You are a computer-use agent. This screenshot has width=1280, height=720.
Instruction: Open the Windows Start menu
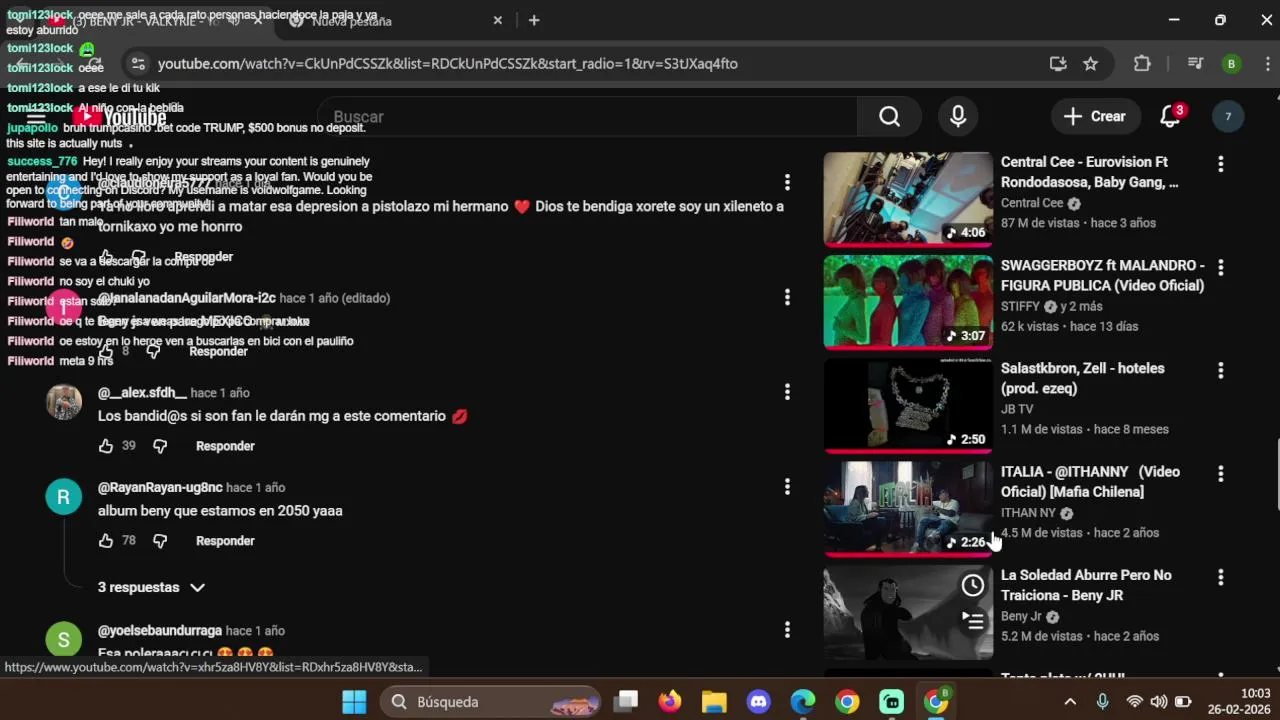(x=354, y=702)
